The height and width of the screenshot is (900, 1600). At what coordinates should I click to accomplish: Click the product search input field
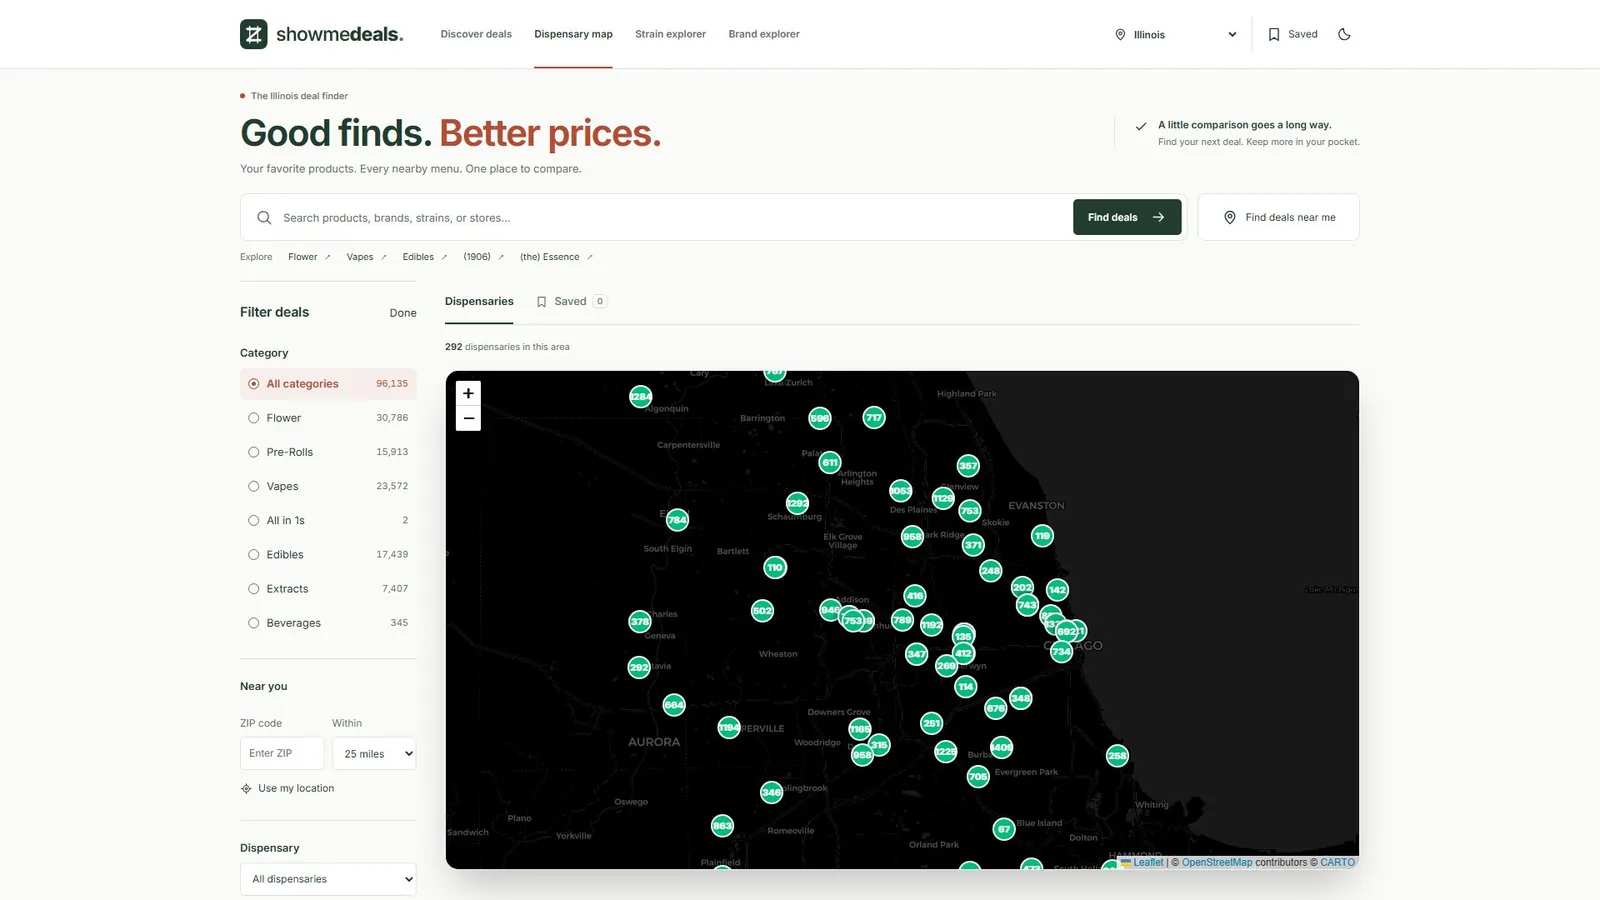point(670,217)
